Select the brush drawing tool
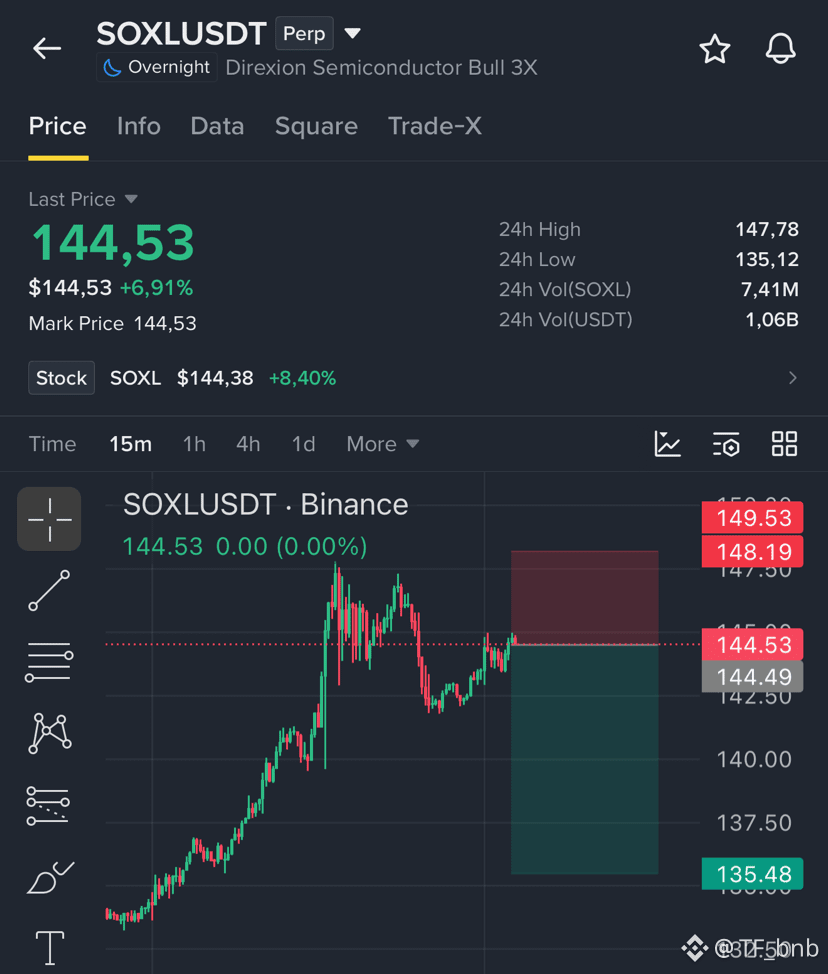Screen dimensions: 828x974 coord(50,878)
